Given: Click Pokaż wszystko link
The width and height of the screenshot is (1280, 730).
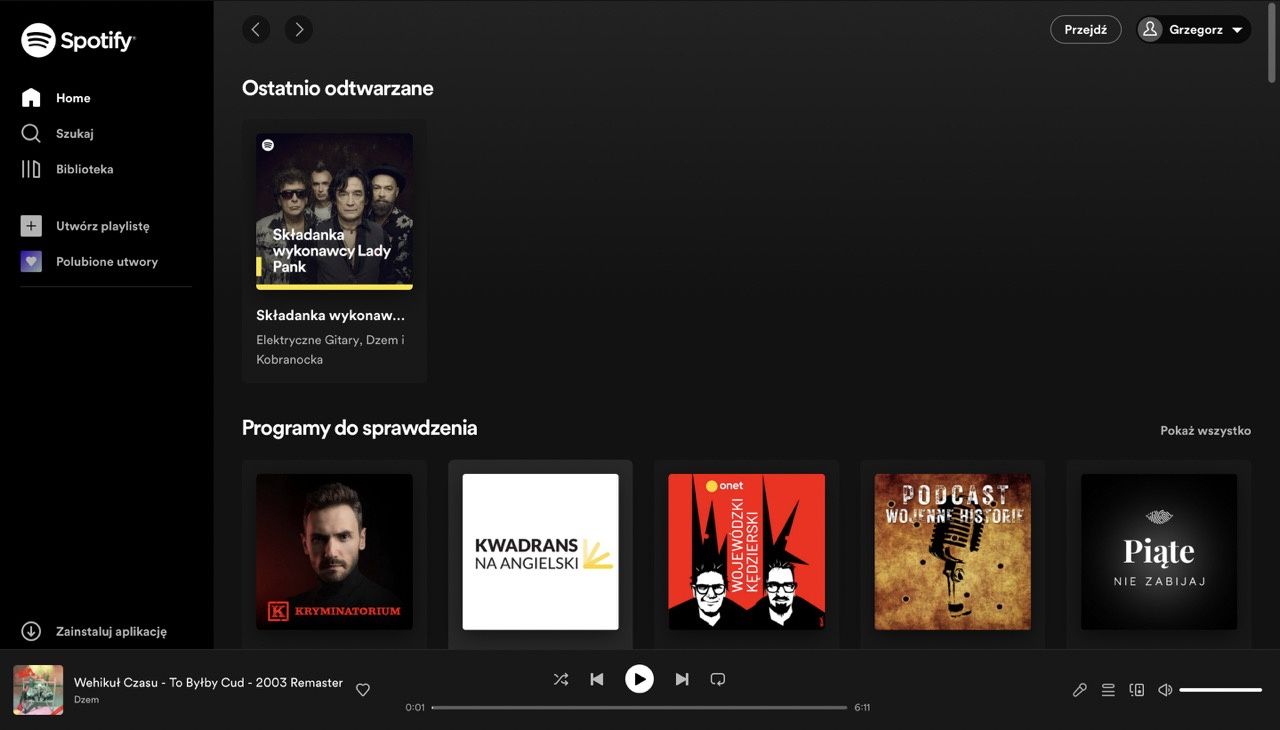Looking at the screenshot, I should (1206, 431).
